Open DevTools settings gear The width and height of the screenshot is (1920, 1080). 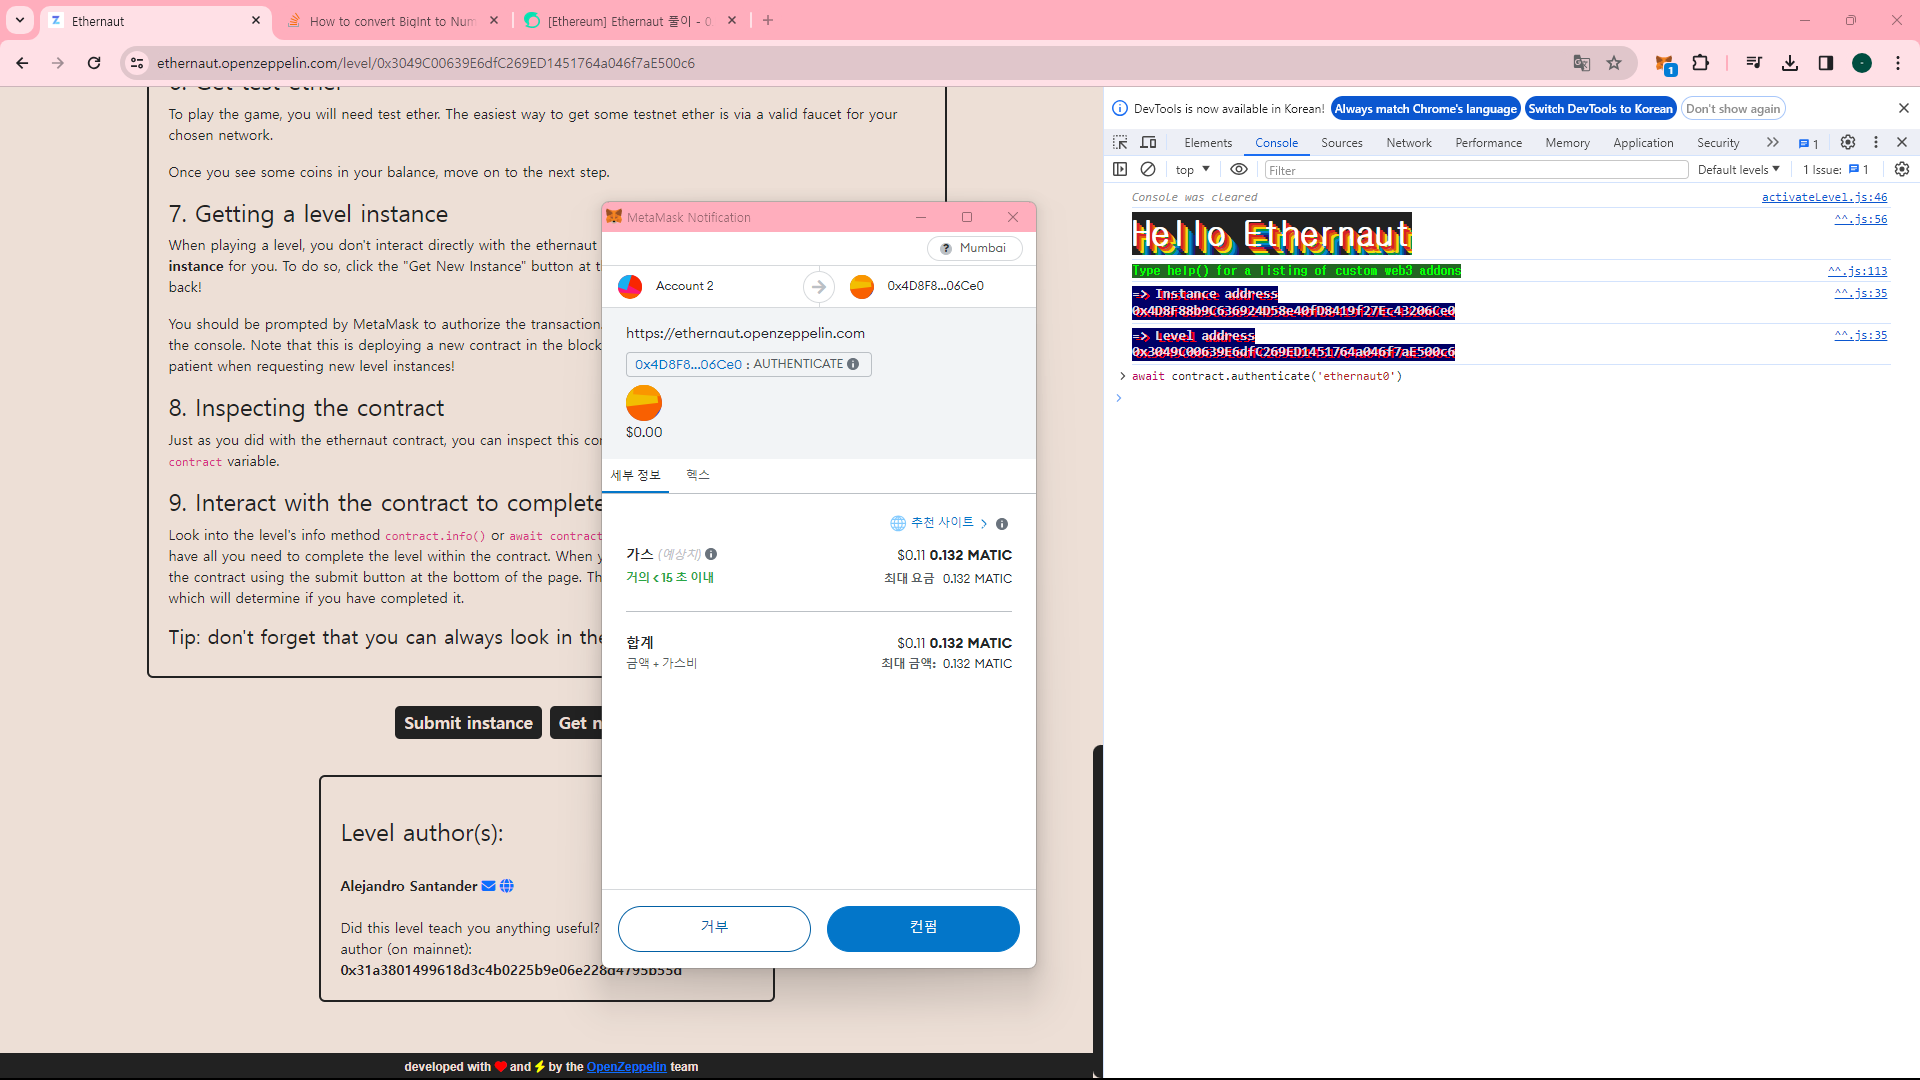pos(1848,142)
